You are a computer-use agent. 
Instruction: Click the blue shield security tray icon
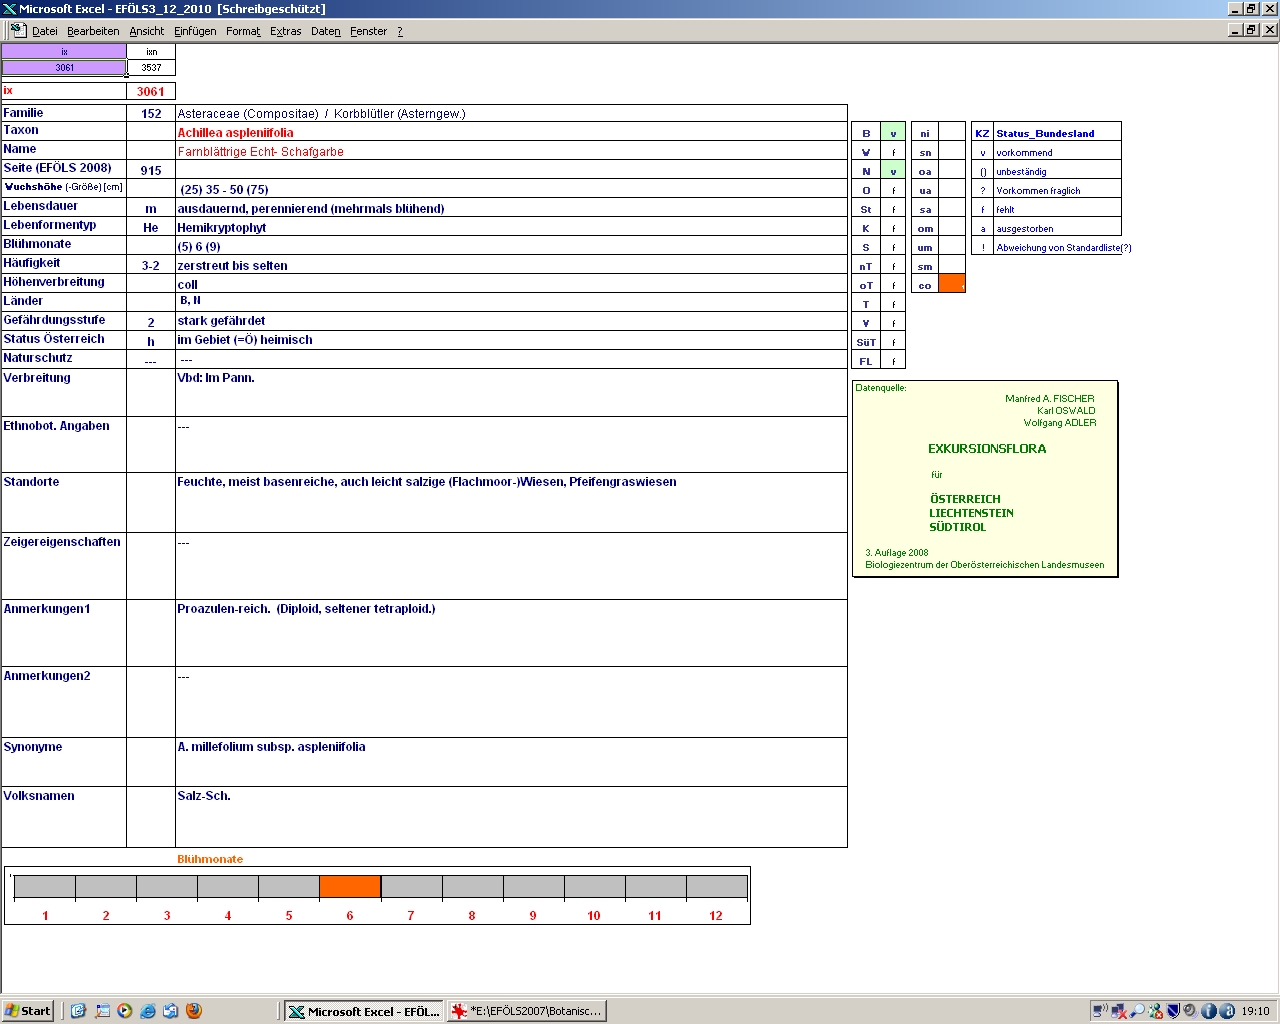(x=1174, y=1011)
